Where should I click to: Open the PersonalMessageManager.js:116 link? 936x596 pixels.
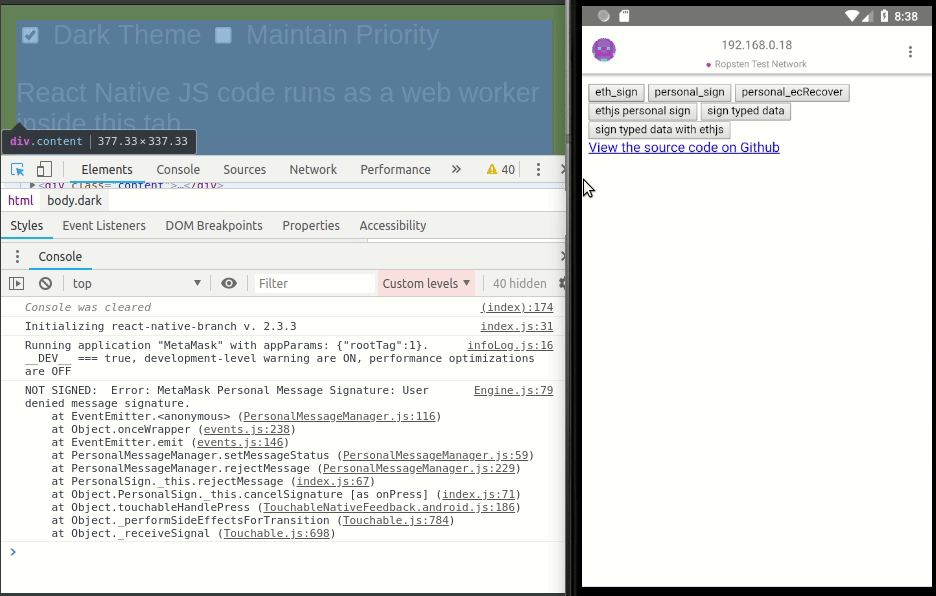(339, 417)
